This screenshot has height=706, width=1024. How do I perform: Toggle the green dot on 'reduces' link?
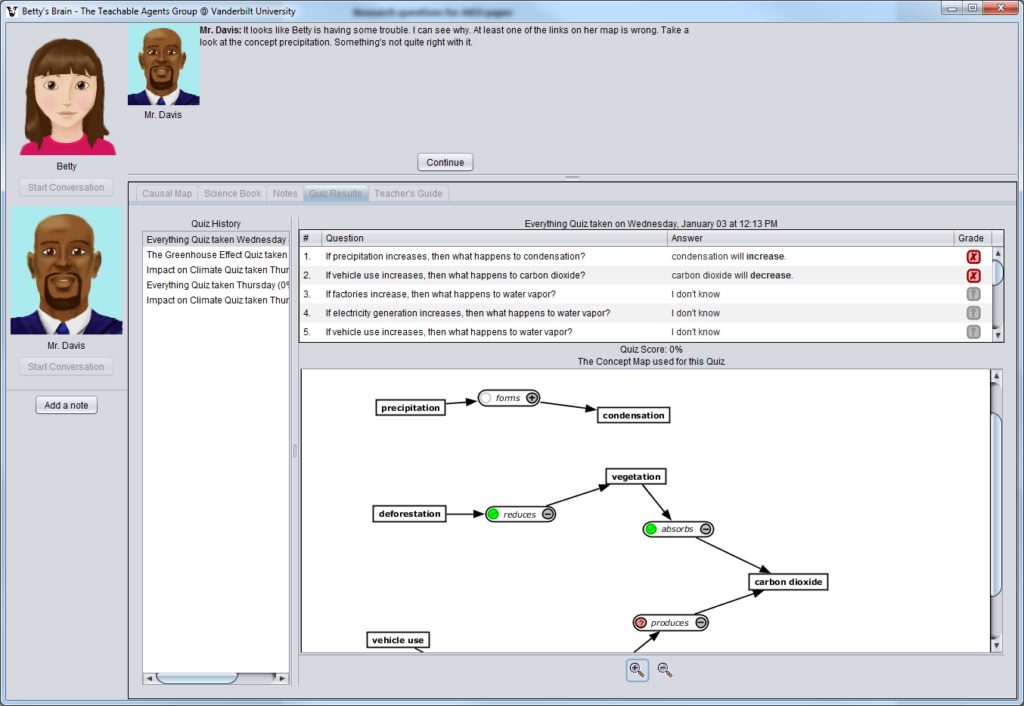493,514
